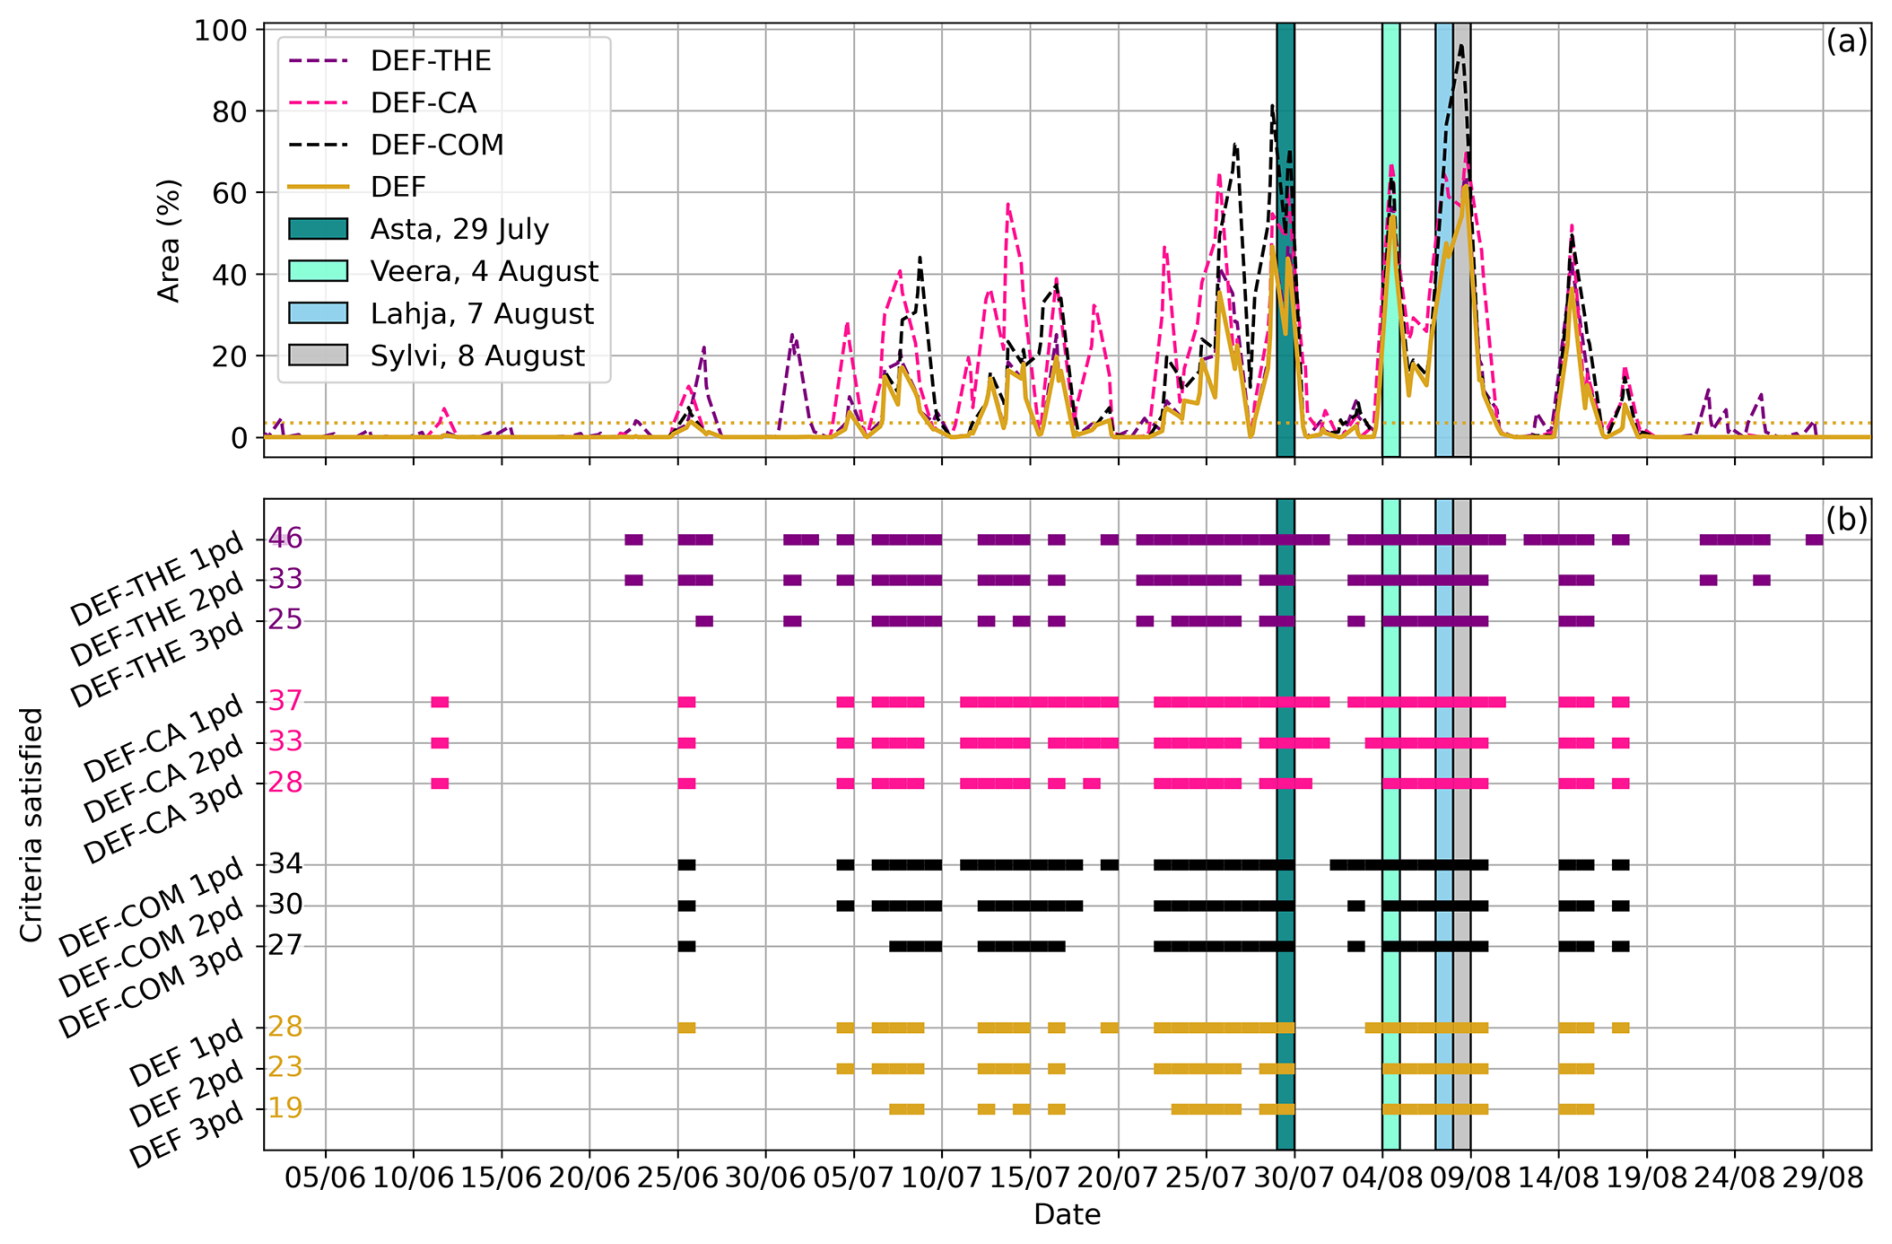The width and height of the screenshot is (1892, 1244).
Task: Click the light blue Lahja band in panel (b)
Action: coord(1444,825)
